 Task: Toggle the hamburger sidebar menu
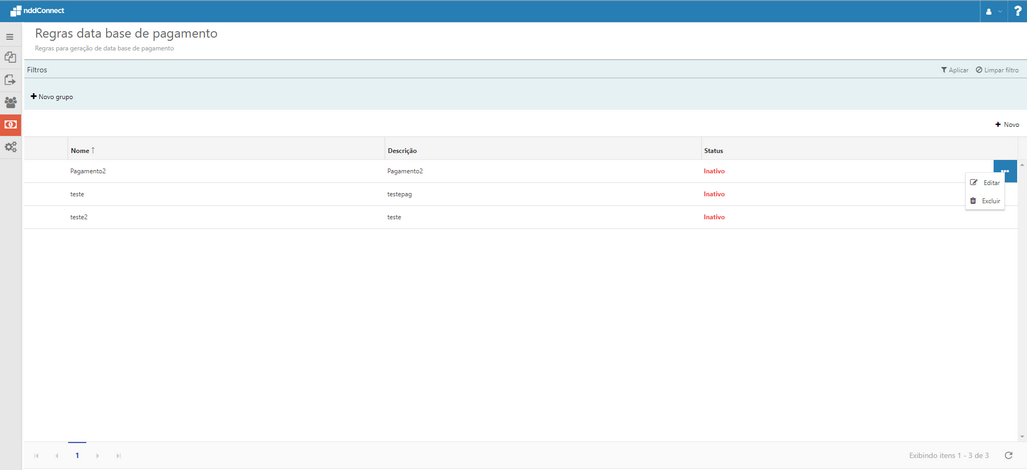pyautogui.click(x=10, y=37)
